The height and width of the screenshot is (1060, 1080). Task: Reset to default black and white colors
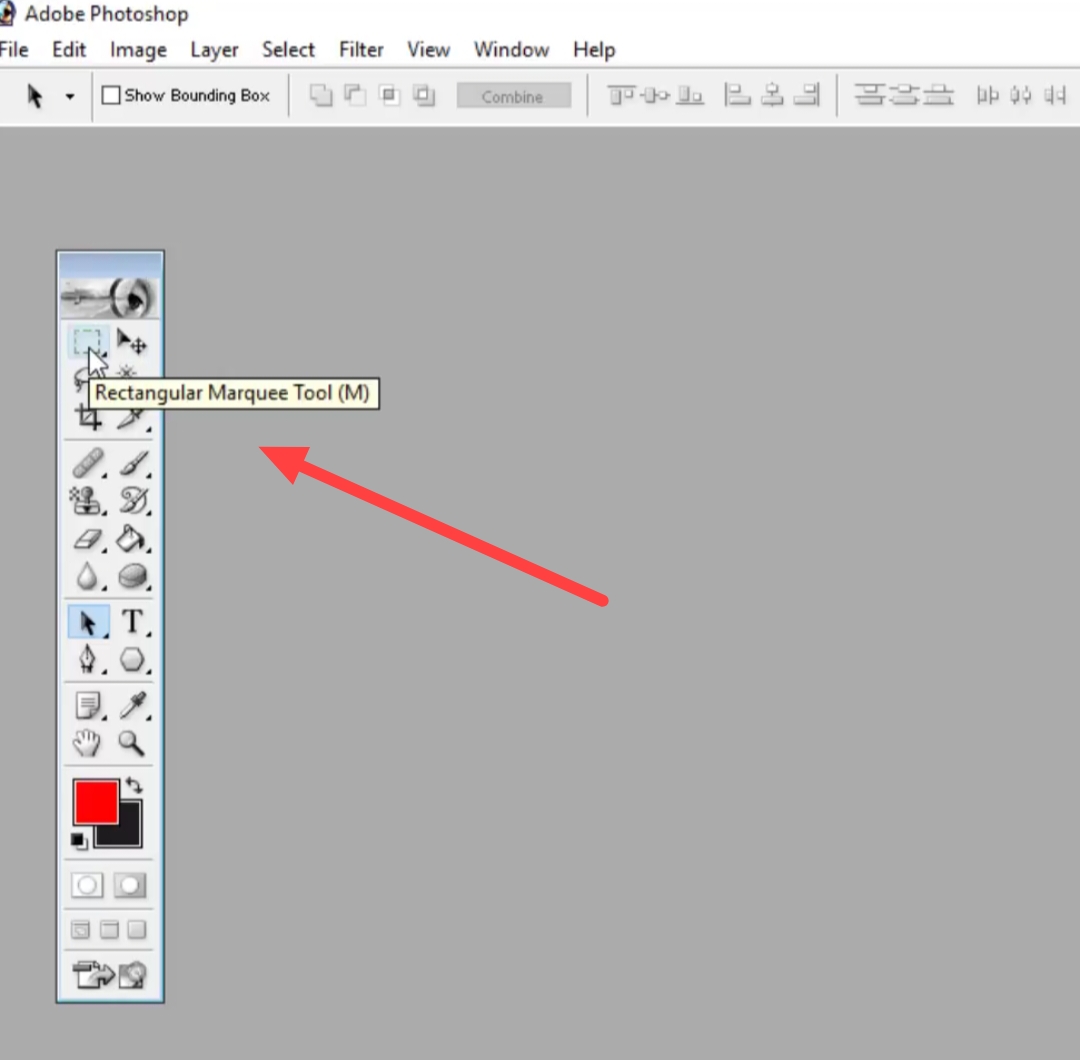[79, 841]
